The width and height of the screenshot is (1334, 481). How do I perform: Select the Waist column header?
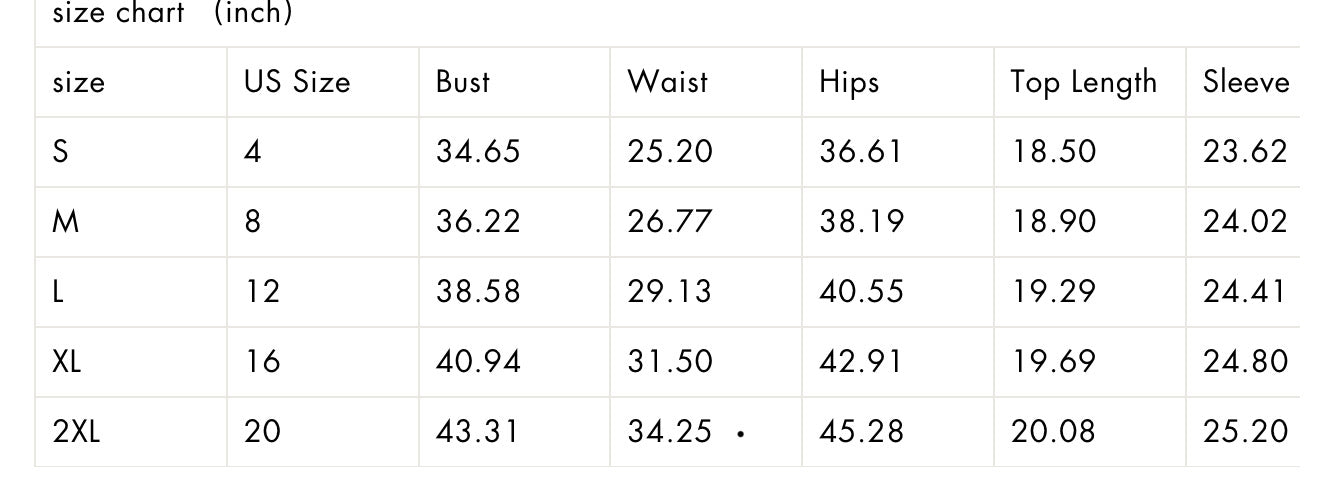[x=668, y=81]
